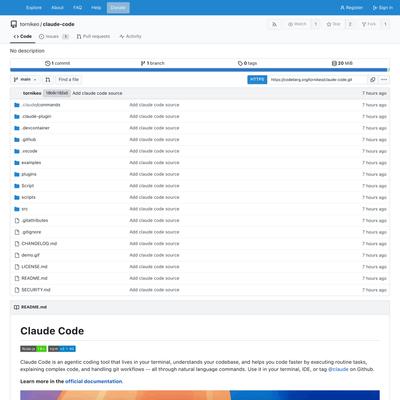The width and height of the screenshot is (400, 400).
Task: Open Help in the top navigation
Action: pyautogui.click(x=96, y=7)
